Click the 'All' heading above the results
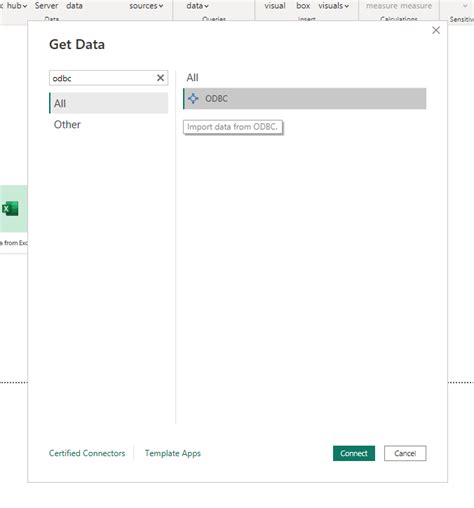 (192, 78)
